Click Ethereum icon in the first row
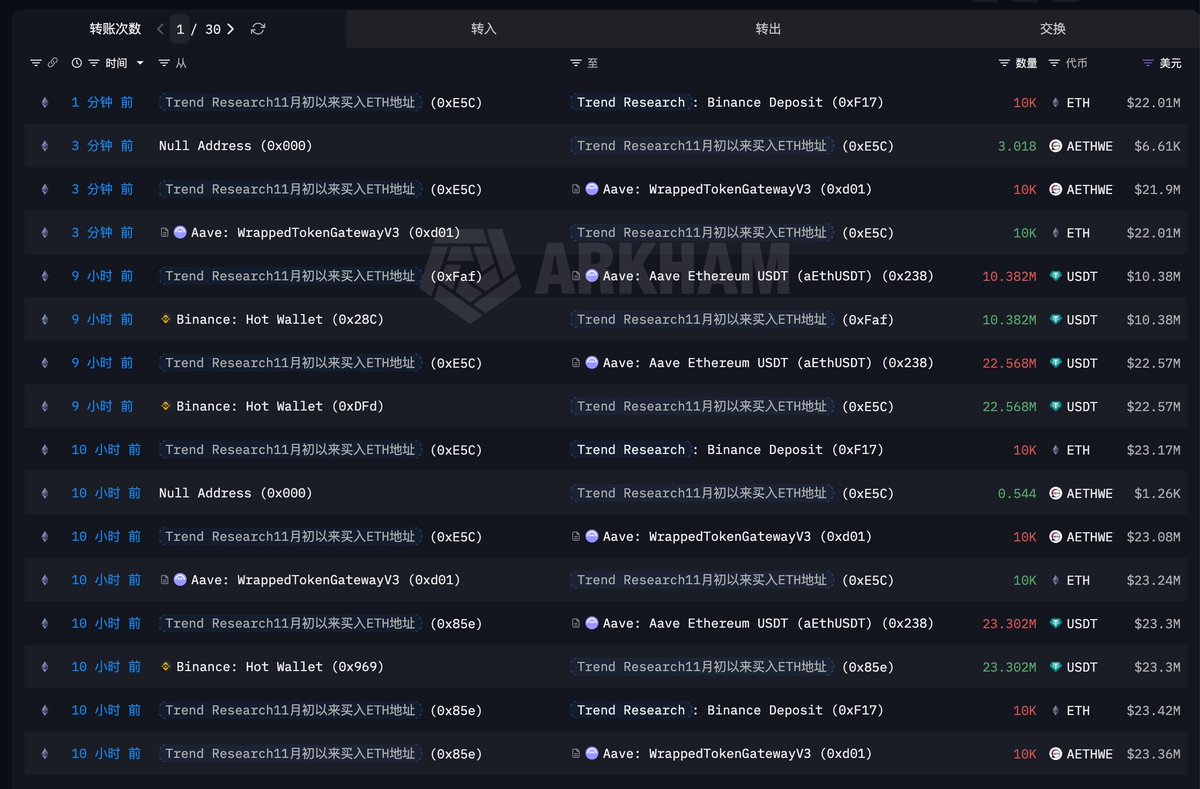The image size is (1200, 789). 44,103
